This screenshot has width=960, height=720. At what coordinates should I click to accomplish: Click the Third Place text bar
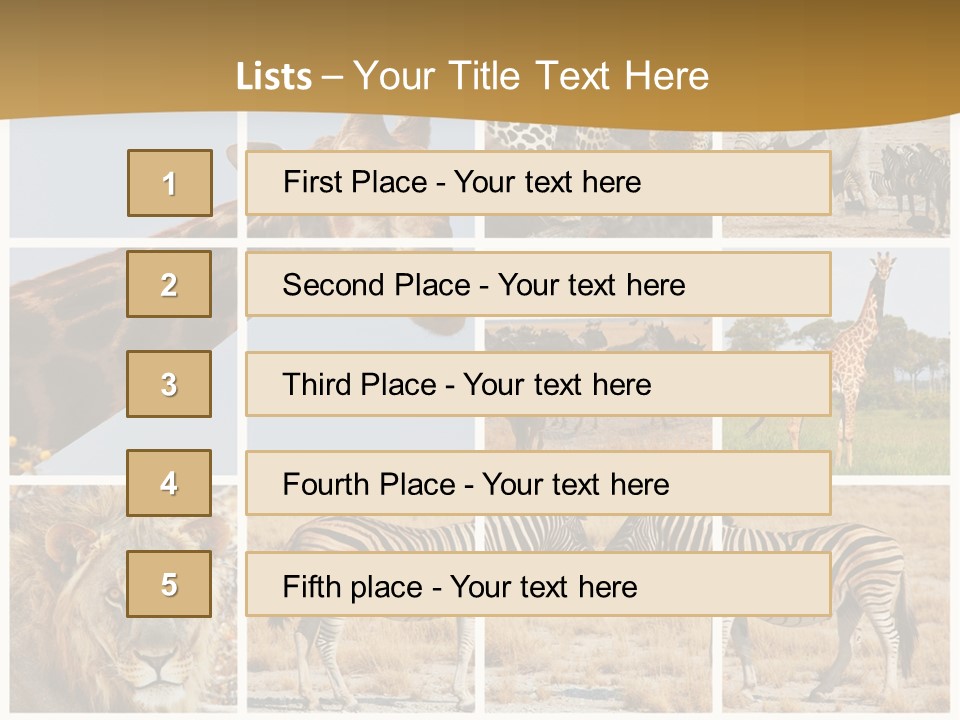(538, 384)
